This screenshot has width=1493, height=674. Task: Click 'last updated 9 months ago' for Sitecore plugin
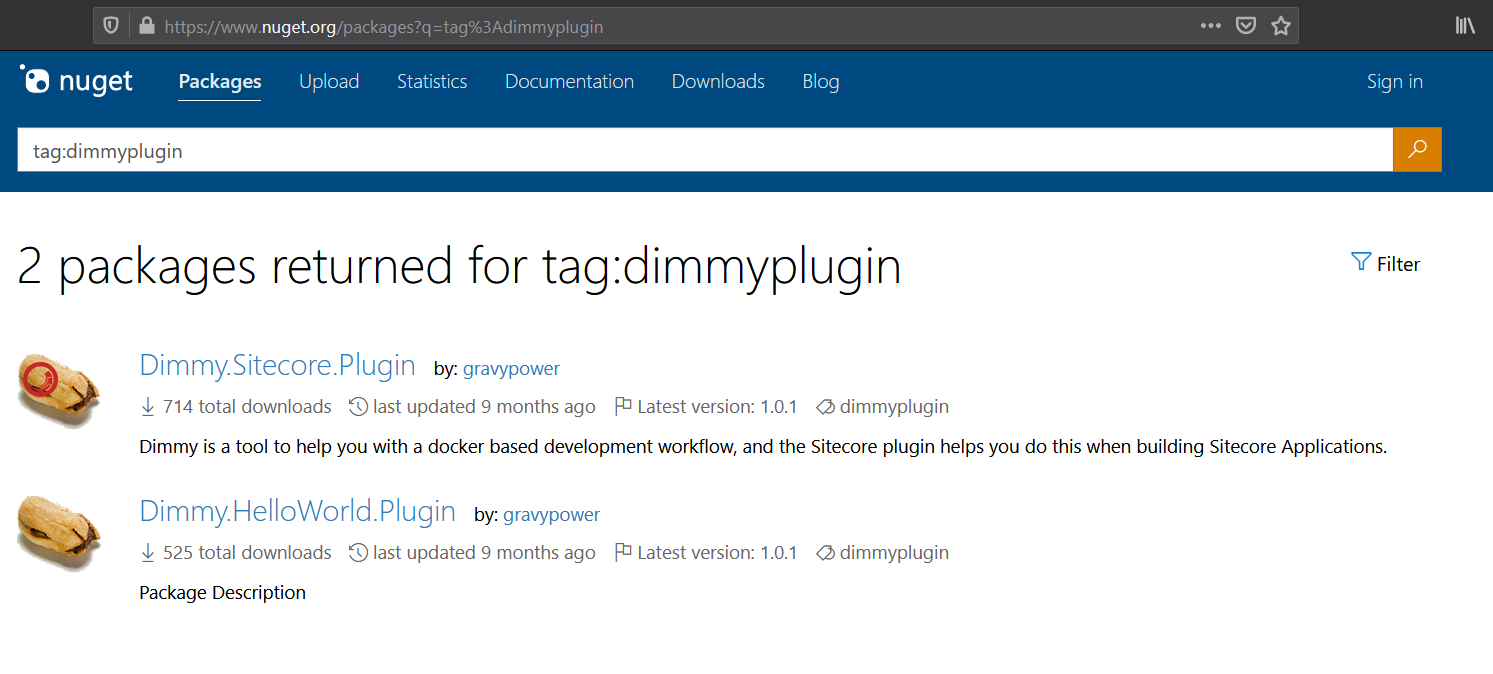pos(484,407)
